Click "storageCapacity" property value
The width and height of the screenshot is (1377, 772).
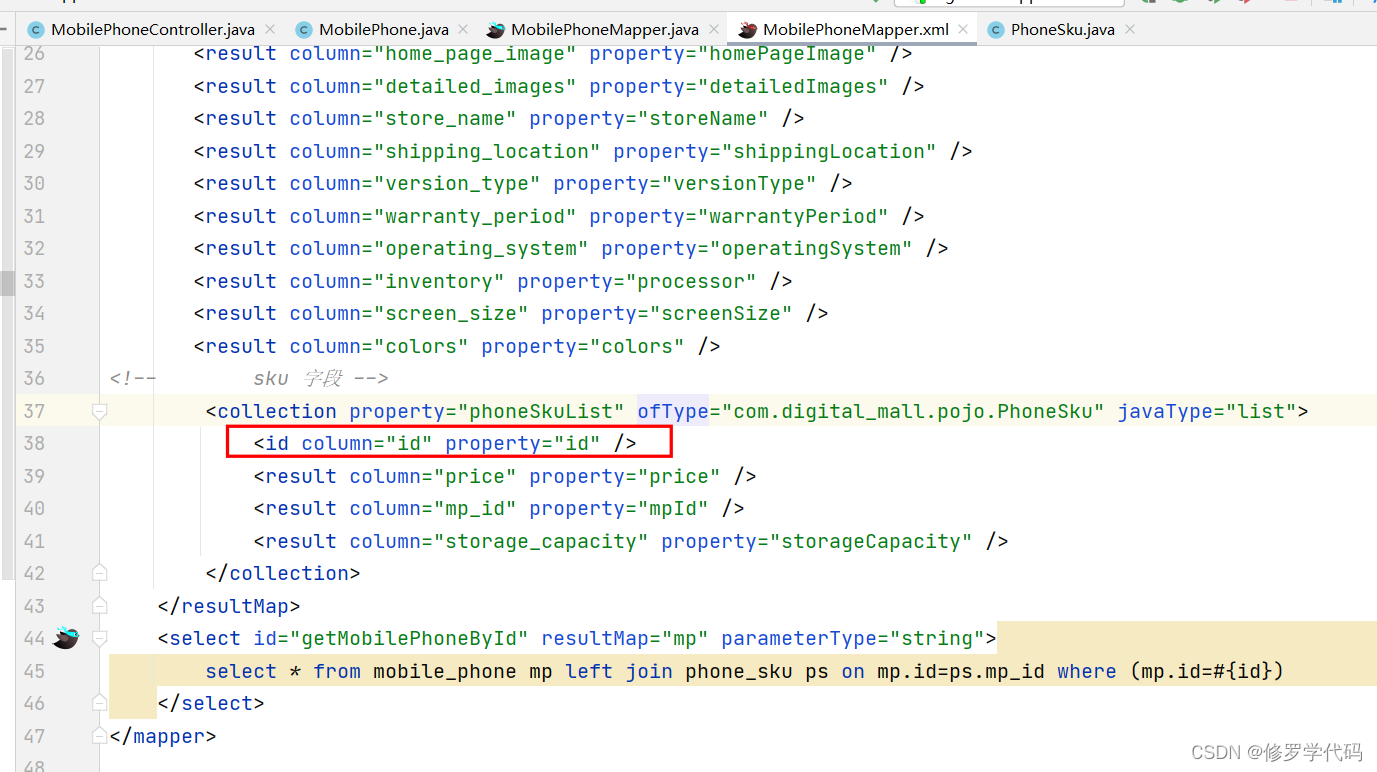click(x=871, y=541)
